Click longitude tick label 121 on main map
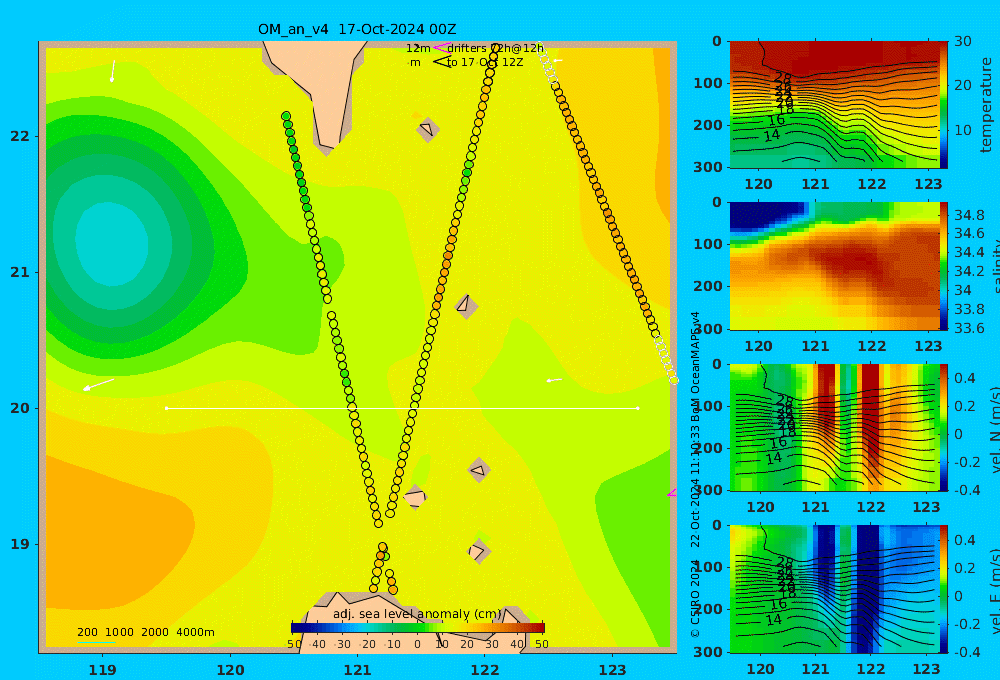The width and height of the screenshot is (1000, 680). (x=358, y=670)
